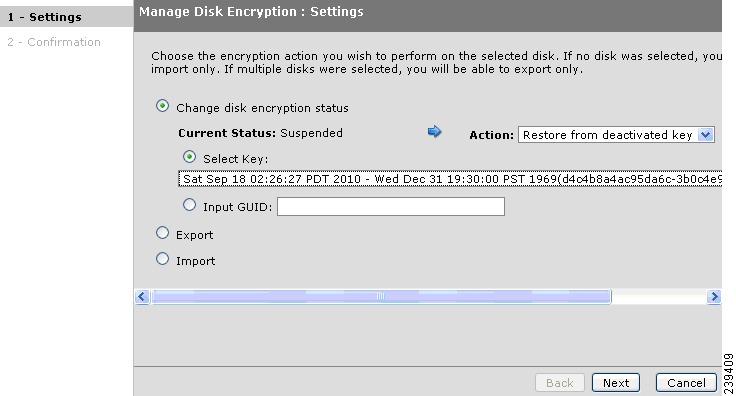Select the Import radio option
The width and height of the screenshot is (736, 396).
162,259
